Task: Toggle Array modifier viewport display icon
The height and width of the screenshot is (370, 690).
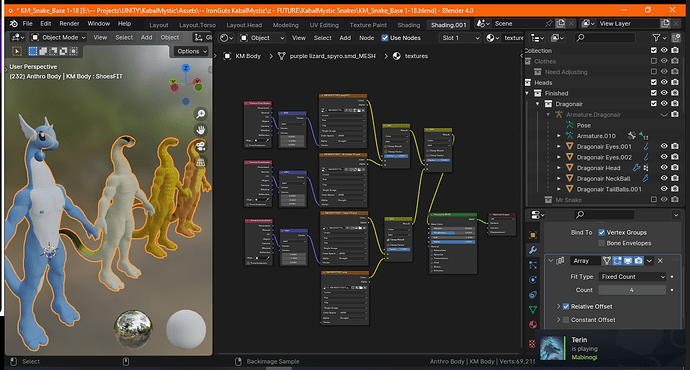Action: click(628, 261)
